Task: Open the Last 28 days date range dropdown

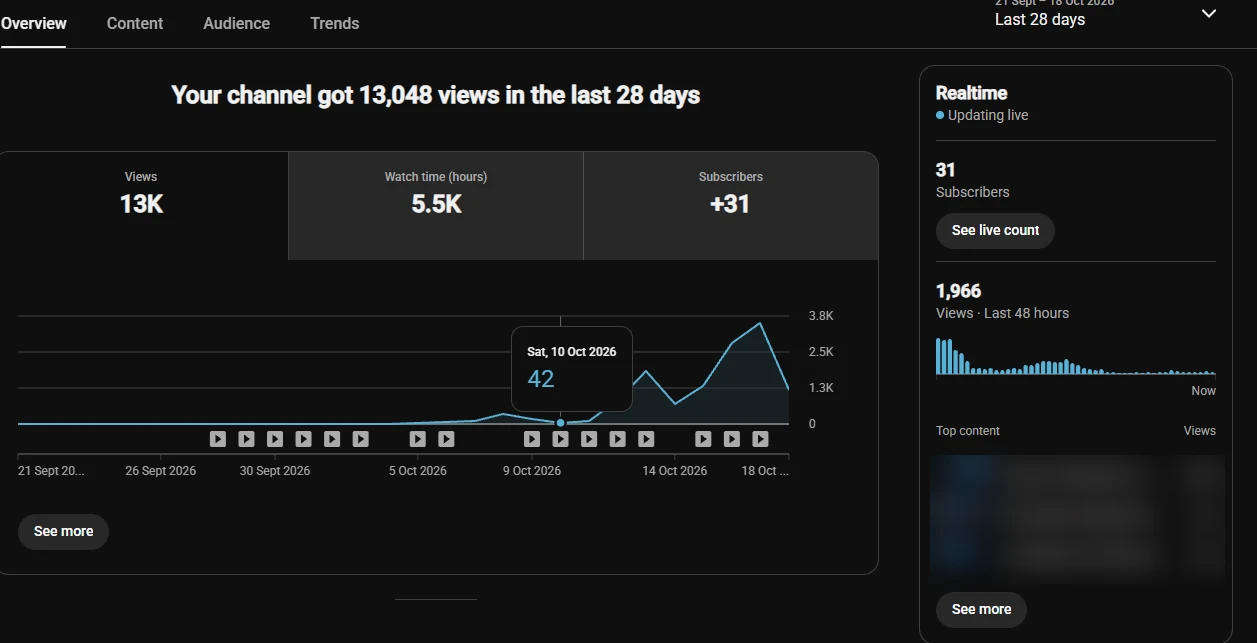Action: pos(1106,14)
